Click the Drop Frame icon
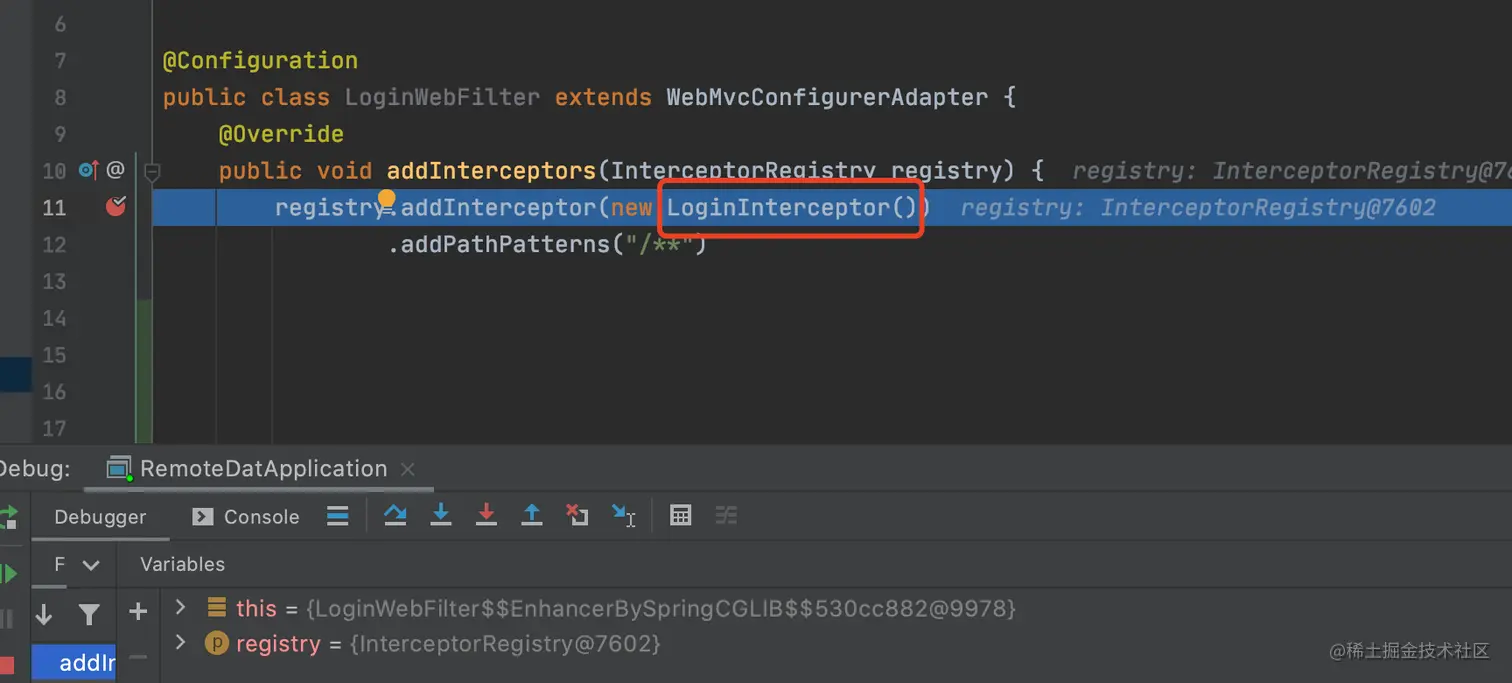This screenshot has width=1512, height=683. tap(577, 516)
